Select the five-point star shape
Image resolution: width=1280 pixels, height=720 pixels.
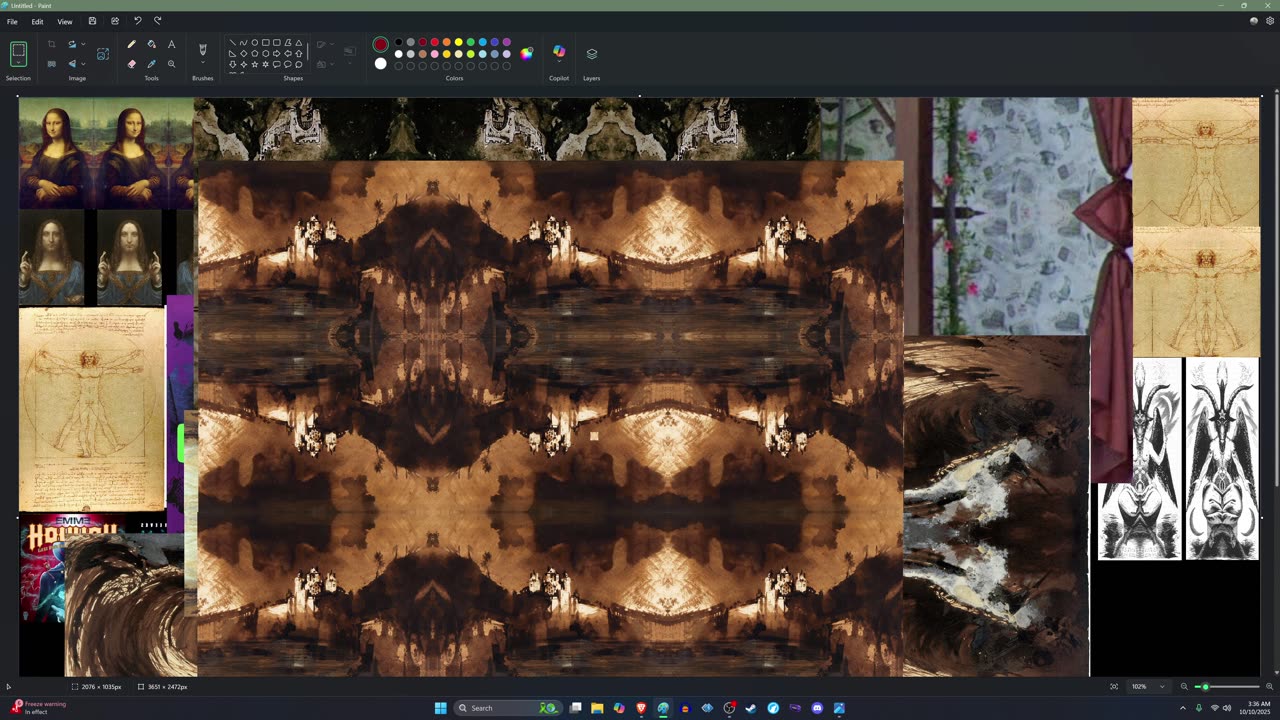click(x=254, y=64)
